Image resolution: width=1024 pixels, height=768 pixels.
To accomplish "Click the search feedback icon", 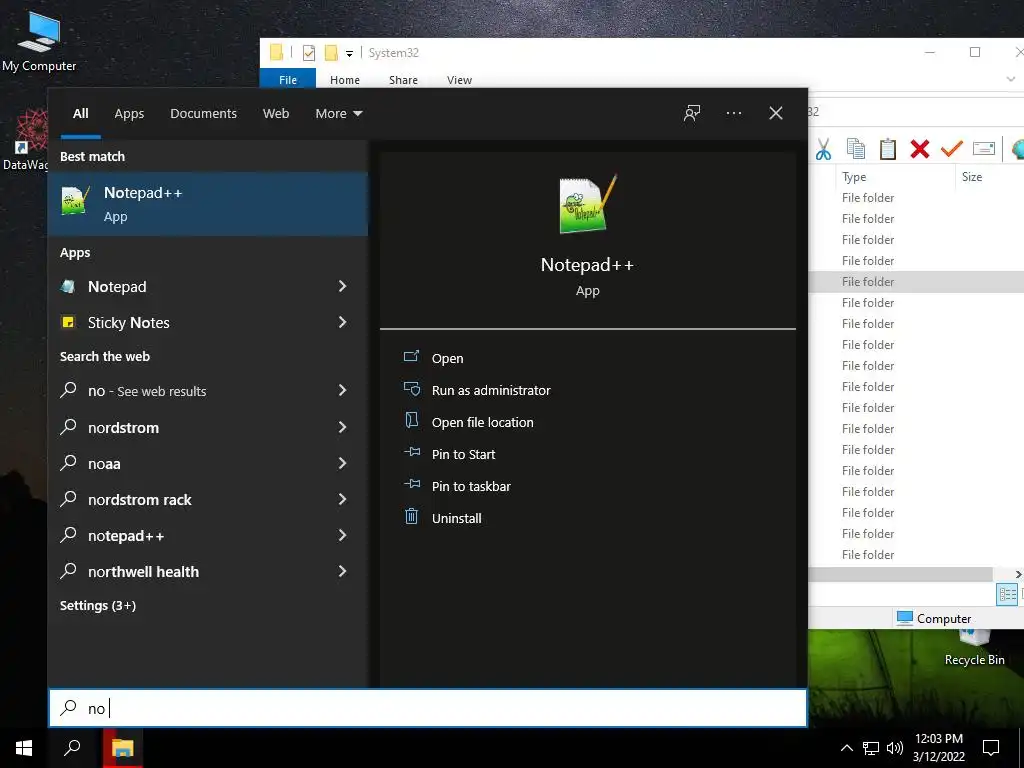I will pyautogui.click(x=692, y=113).
